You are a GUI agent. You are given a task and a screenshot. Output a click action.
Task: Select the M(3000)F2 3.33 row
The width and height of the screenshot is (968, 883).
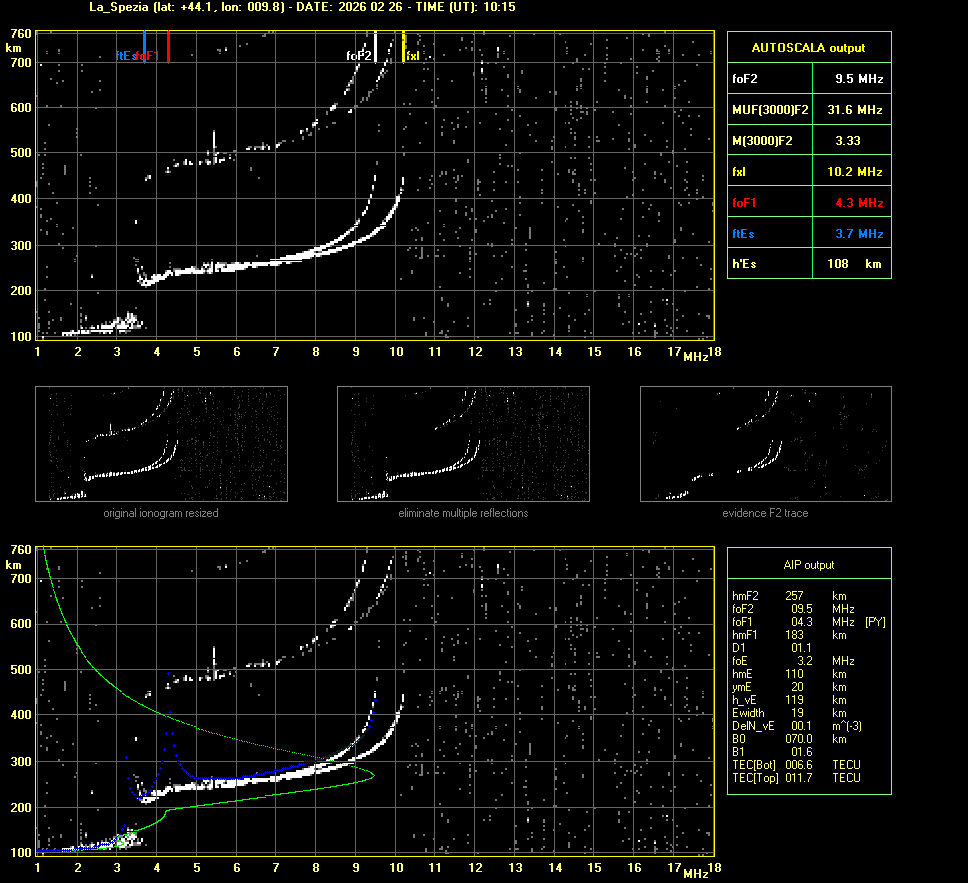[x=808, y=141]
